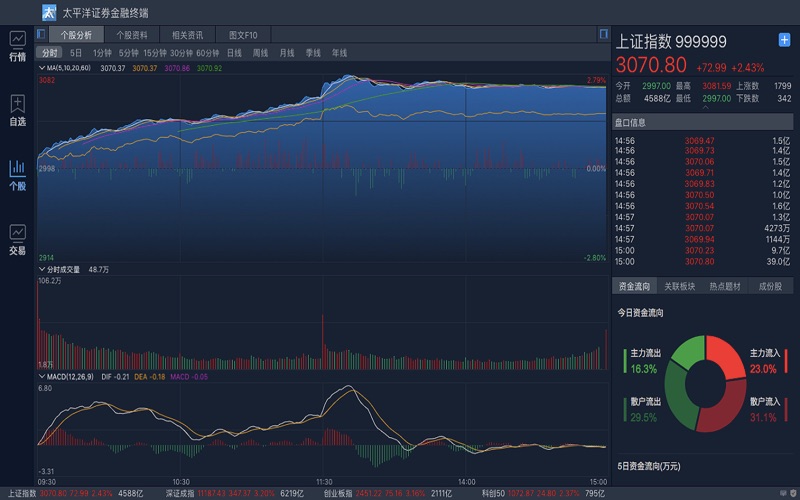Select the 个股 stock chart sidebar icon
Screen dimensions: 800x500
[x=17, y=174]
